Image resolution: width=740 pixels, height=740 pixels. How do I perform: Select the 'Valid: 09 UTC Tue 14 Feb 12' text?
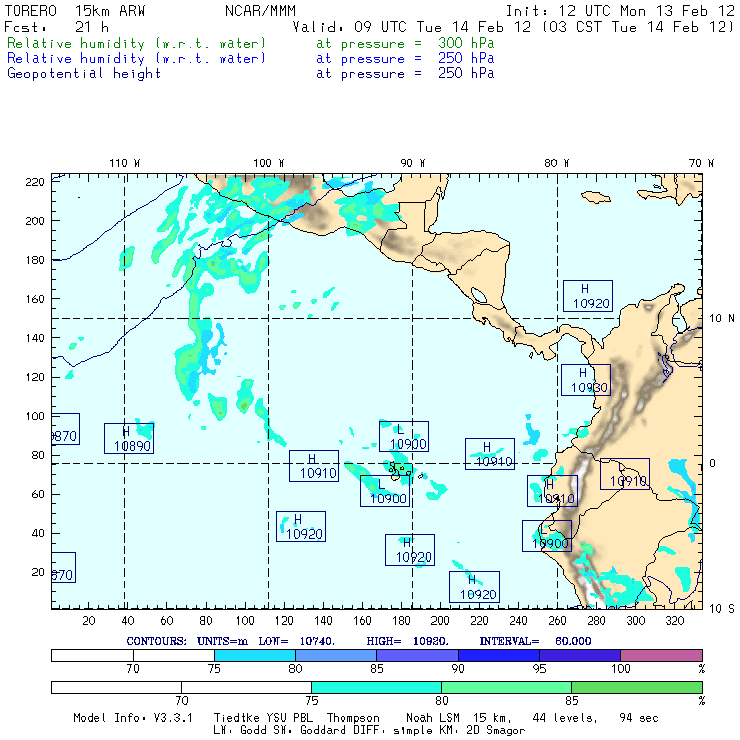(x=412, y=27)
